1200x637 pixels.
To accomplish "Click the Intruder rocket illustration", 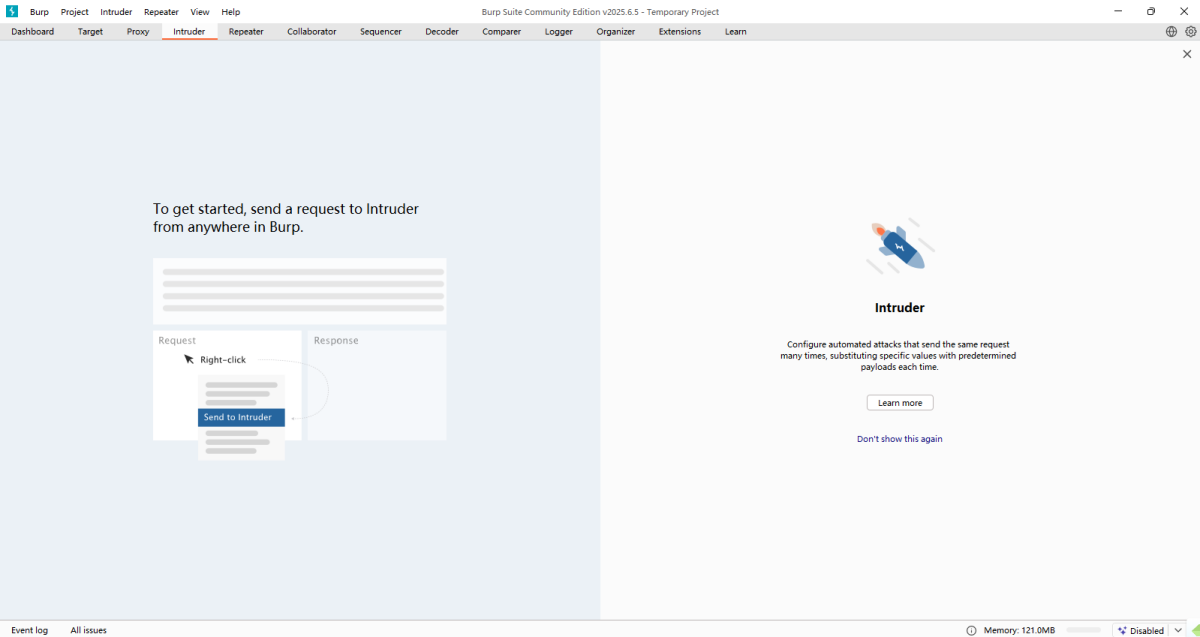I will (899, 247).
